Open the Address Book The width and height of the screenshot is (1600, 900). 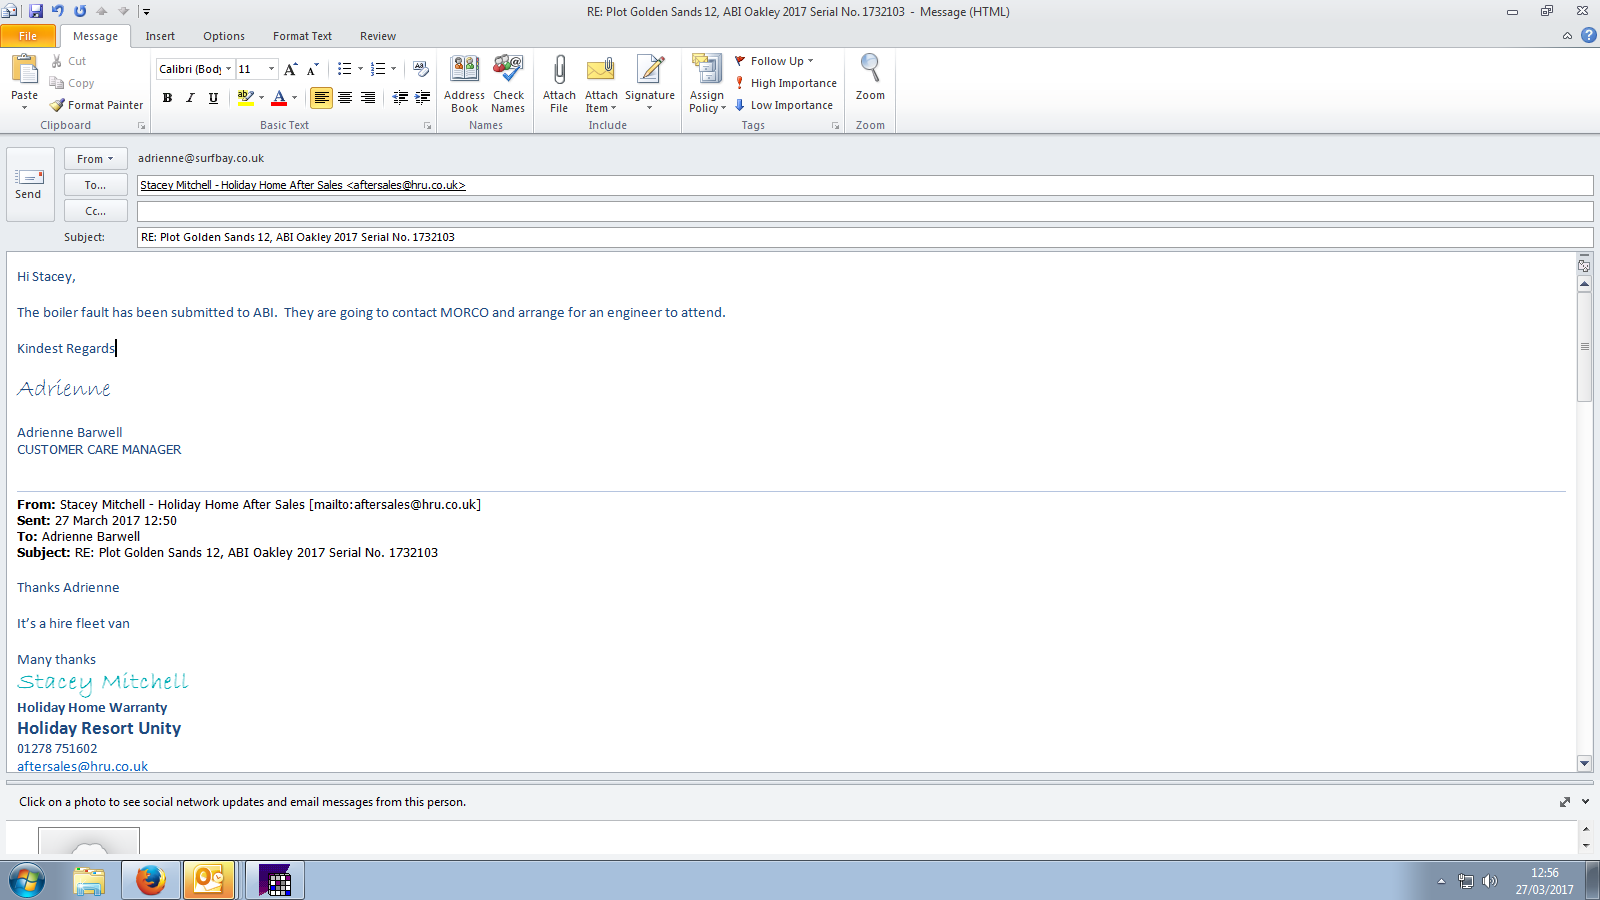tap(464, 84)
